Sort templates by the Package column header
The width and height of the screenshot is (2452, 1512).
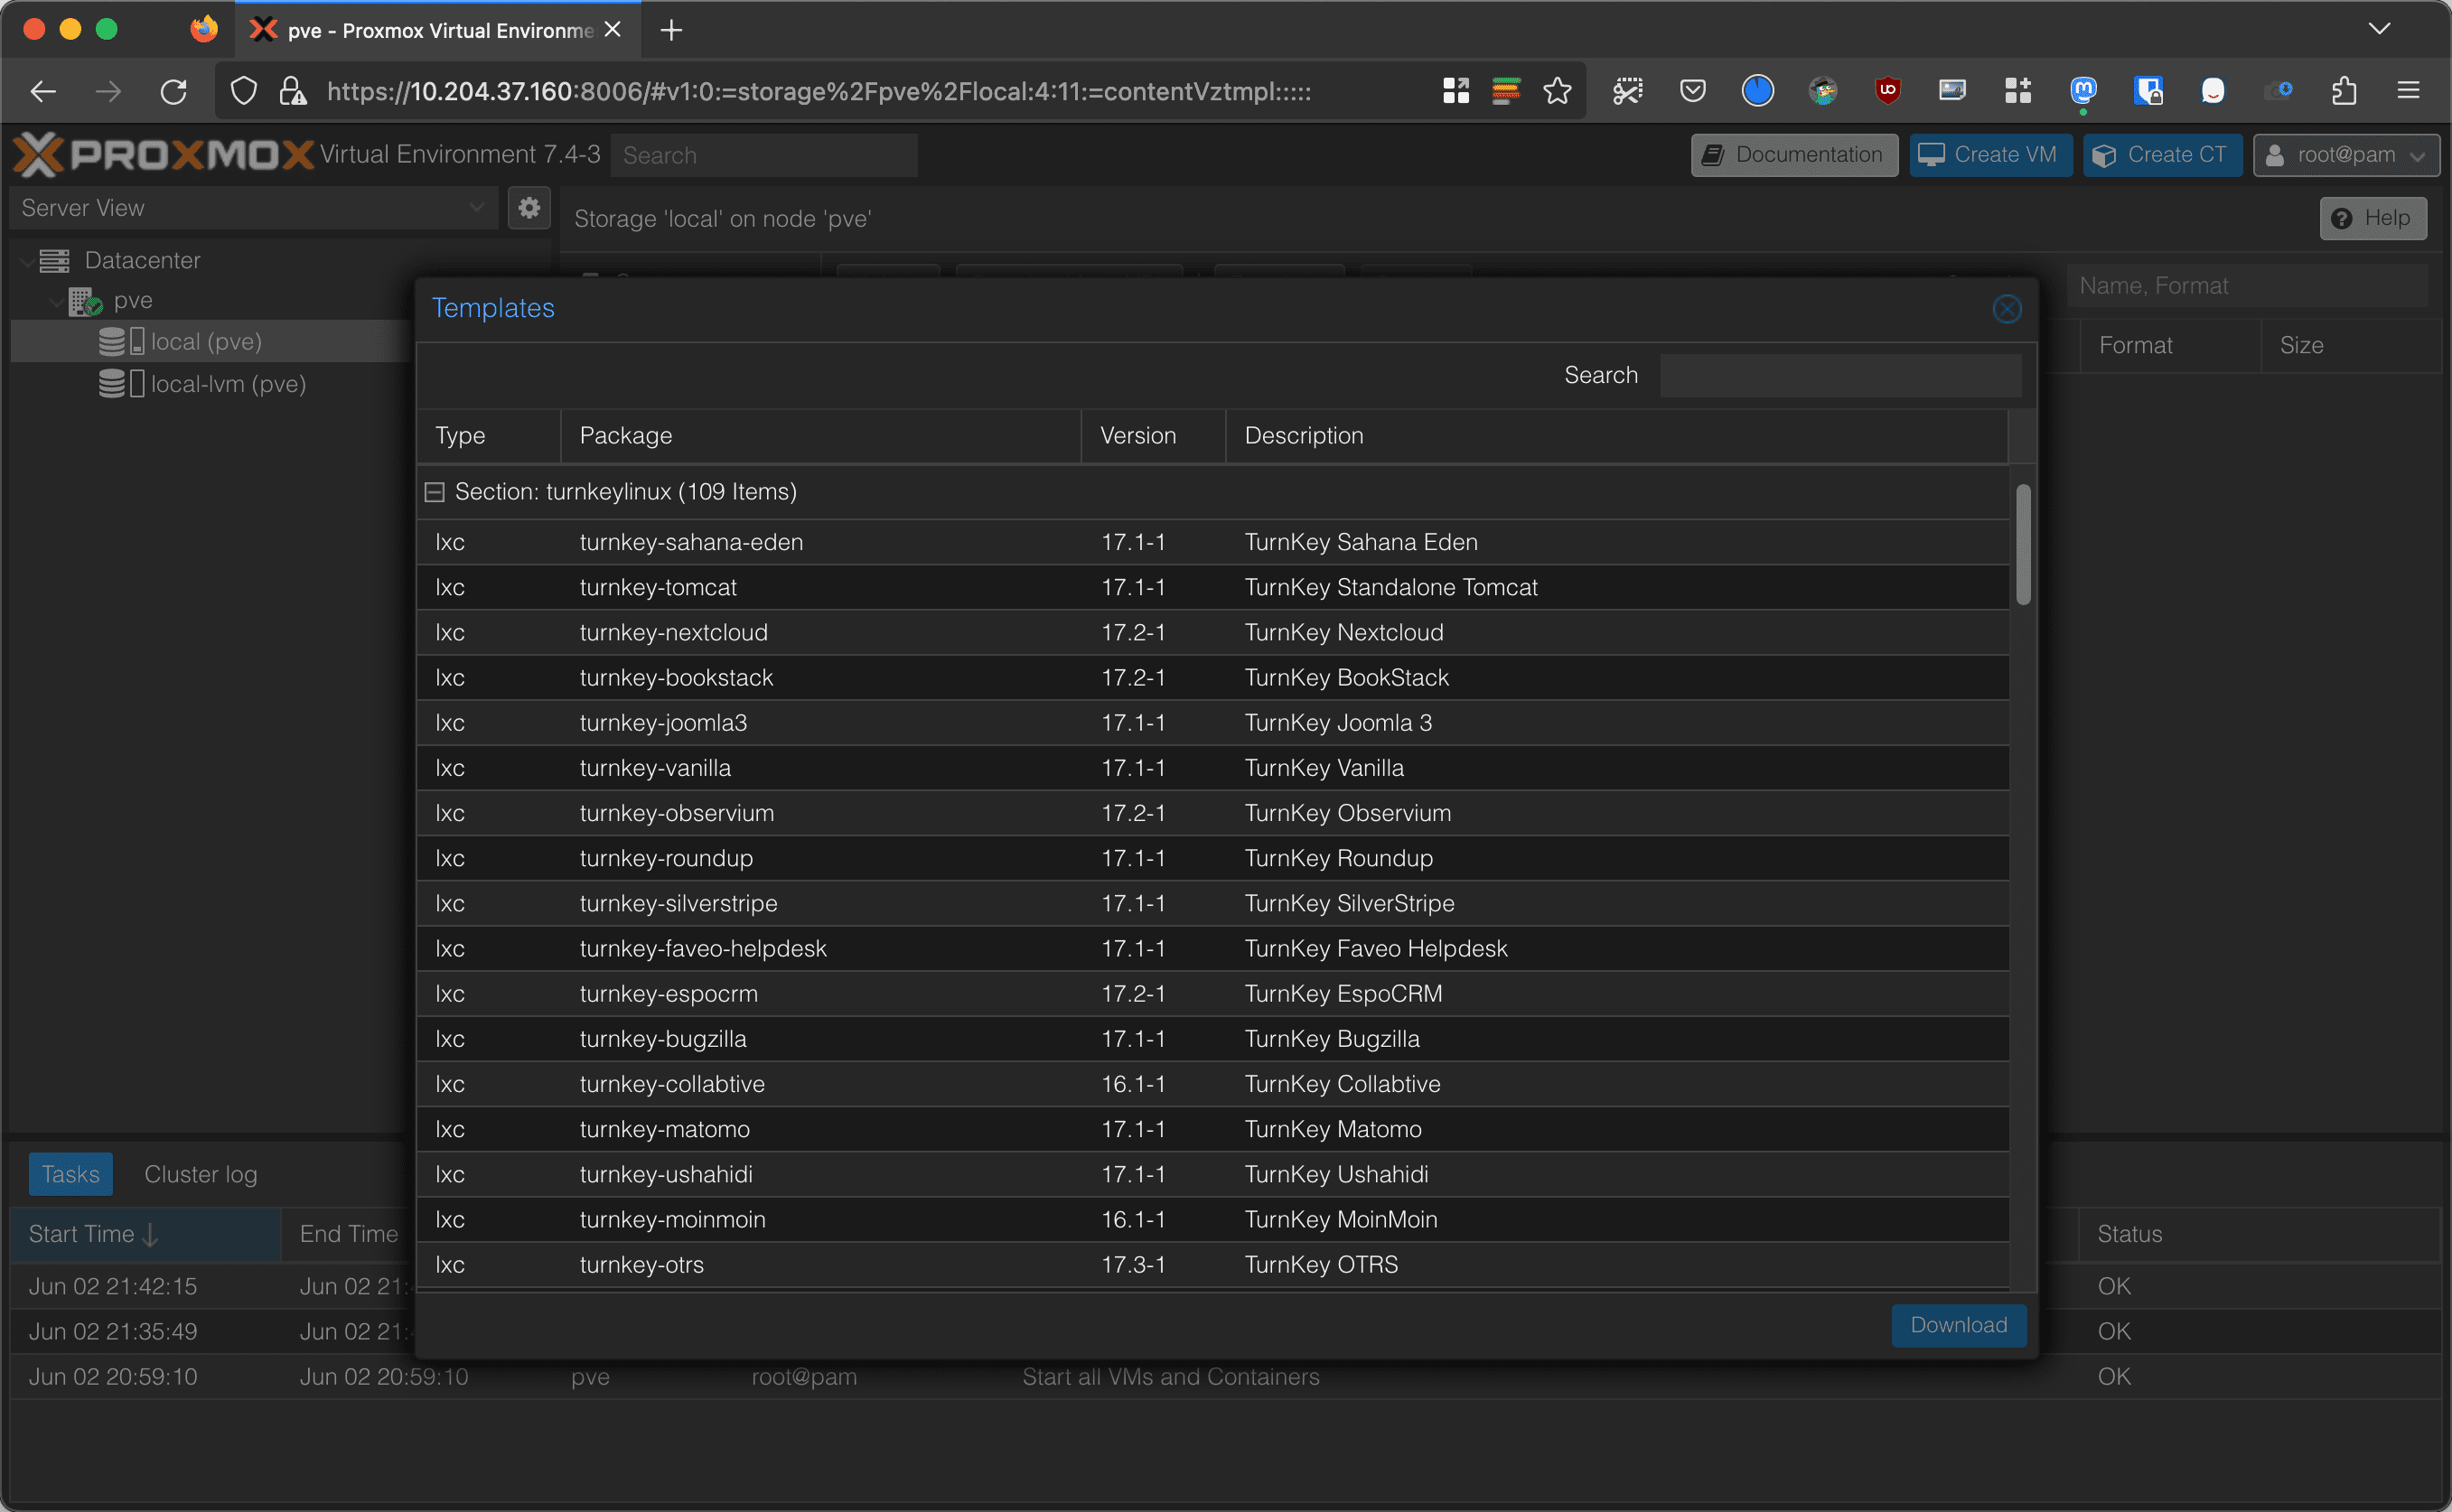(821, 436)
